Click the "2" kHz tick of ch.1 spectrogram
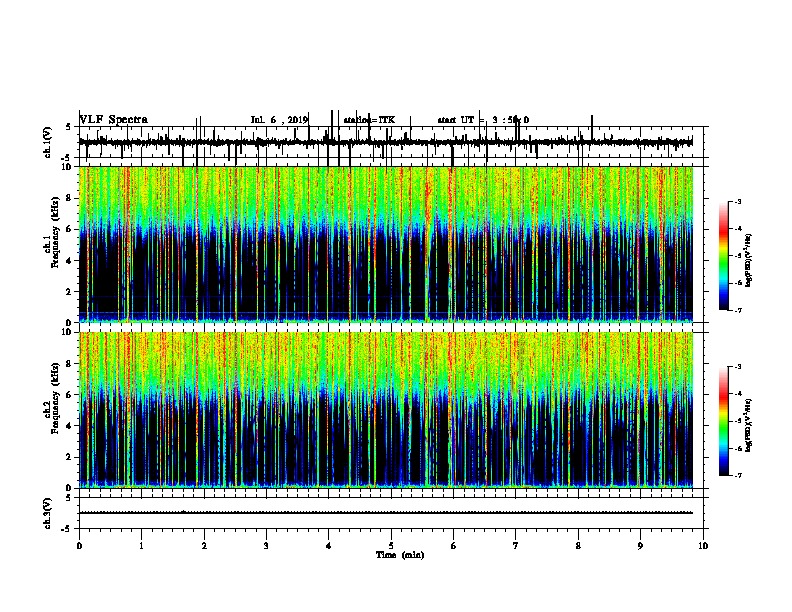The height and width of the screenshot is (612, 792). coord(70,291)
